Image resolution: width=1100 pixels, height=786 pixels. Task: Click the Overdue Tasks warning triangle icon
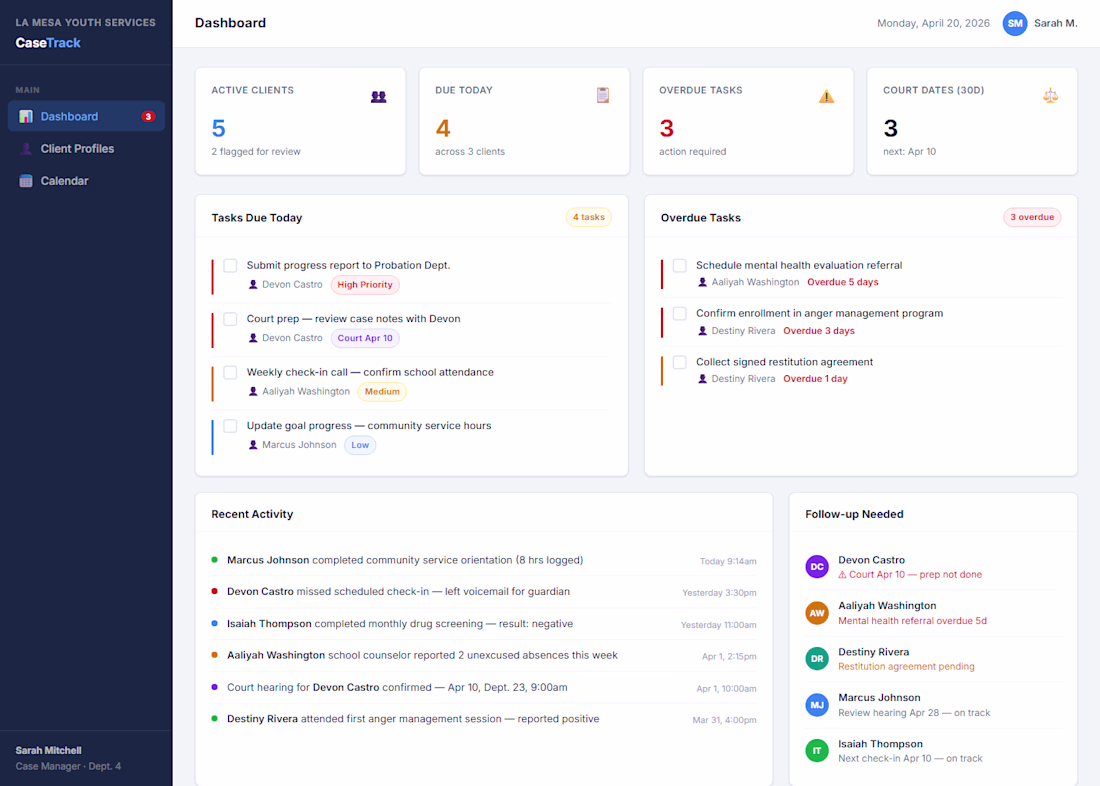pos(826,96)
